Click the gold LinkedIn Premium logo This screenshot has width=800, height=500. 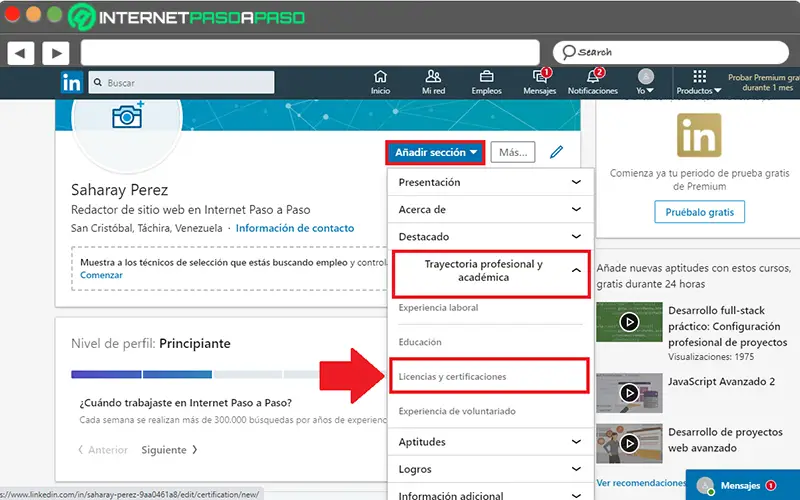pos(699,135)
